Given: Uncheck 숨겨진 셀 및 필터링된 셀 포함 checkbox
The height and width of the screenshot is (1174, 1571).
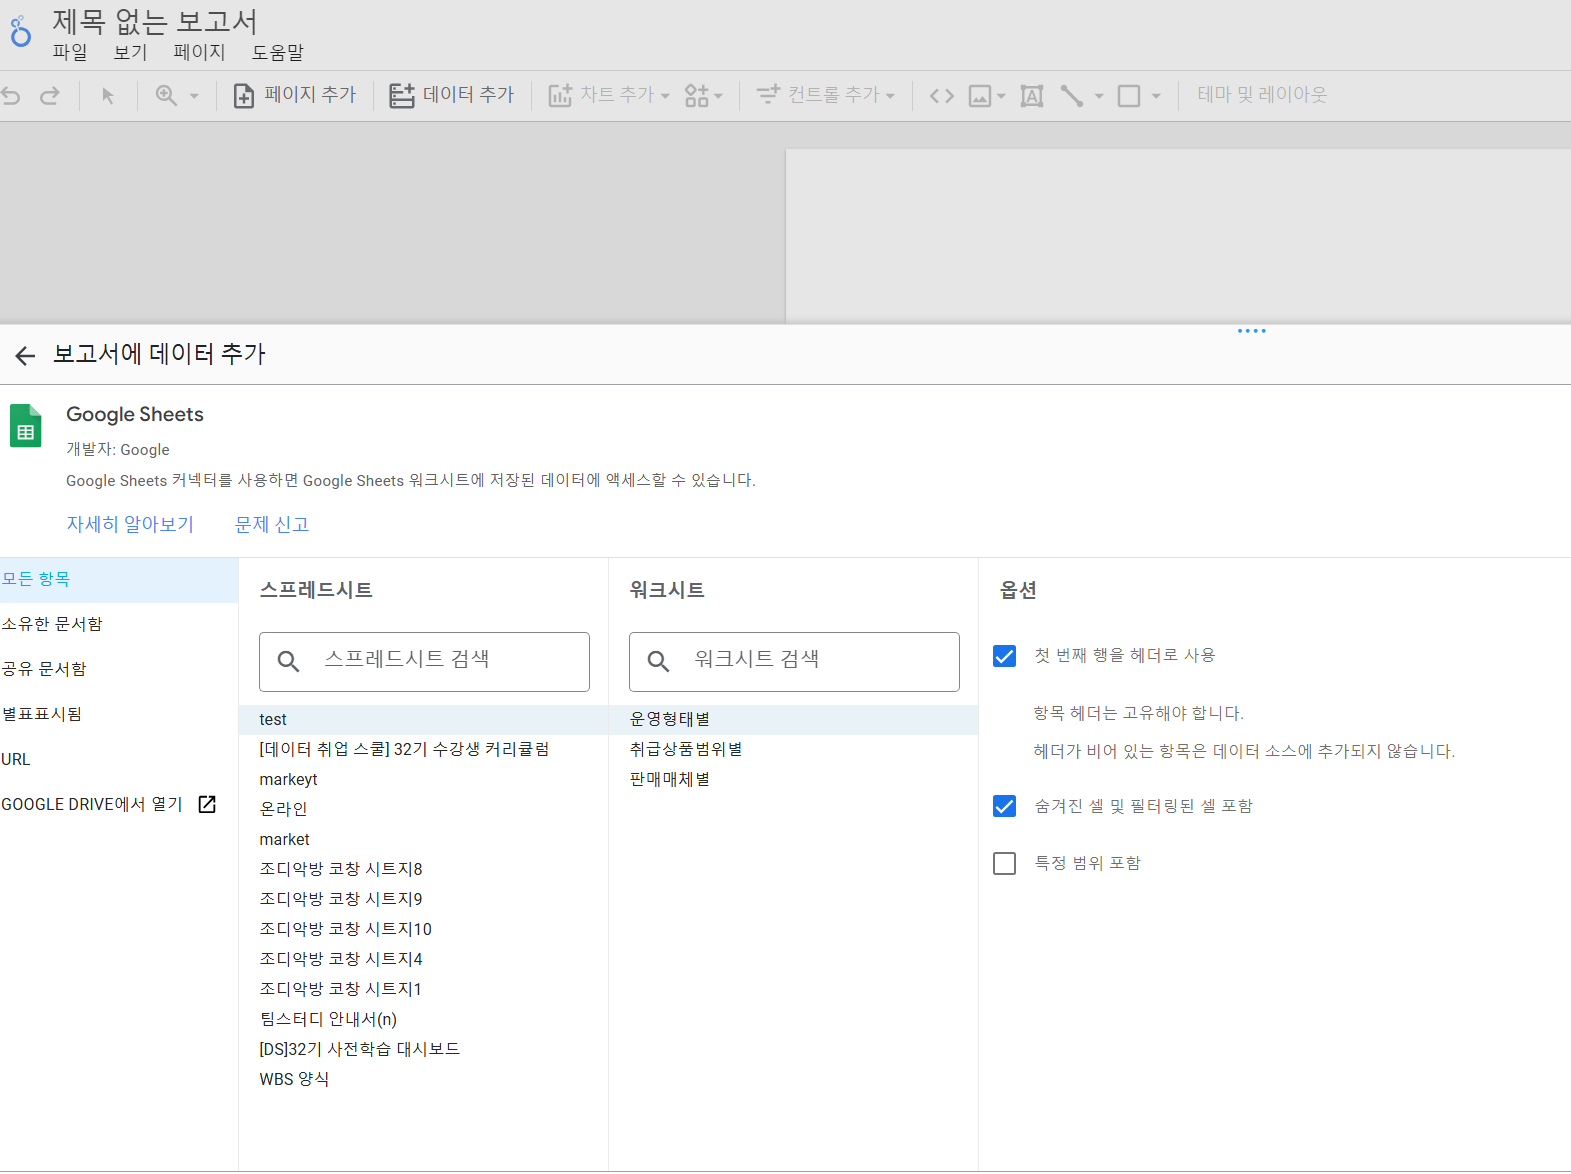Looking at the screenshot, I should [1005, 806].
